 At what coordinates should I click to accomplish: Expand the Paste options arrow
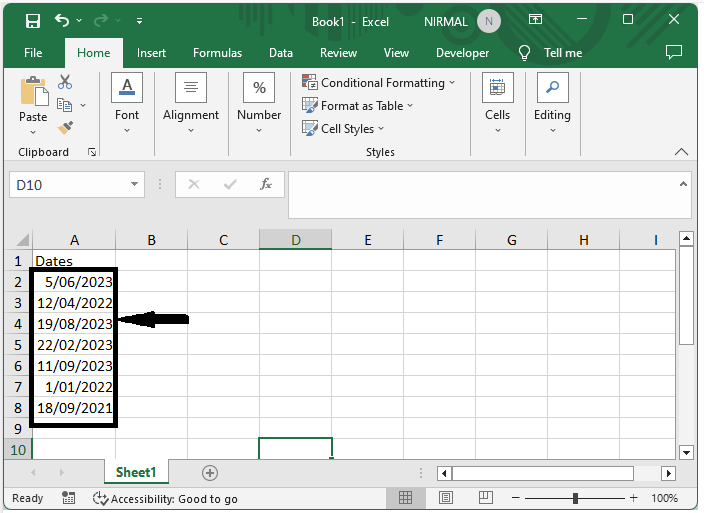33,132
